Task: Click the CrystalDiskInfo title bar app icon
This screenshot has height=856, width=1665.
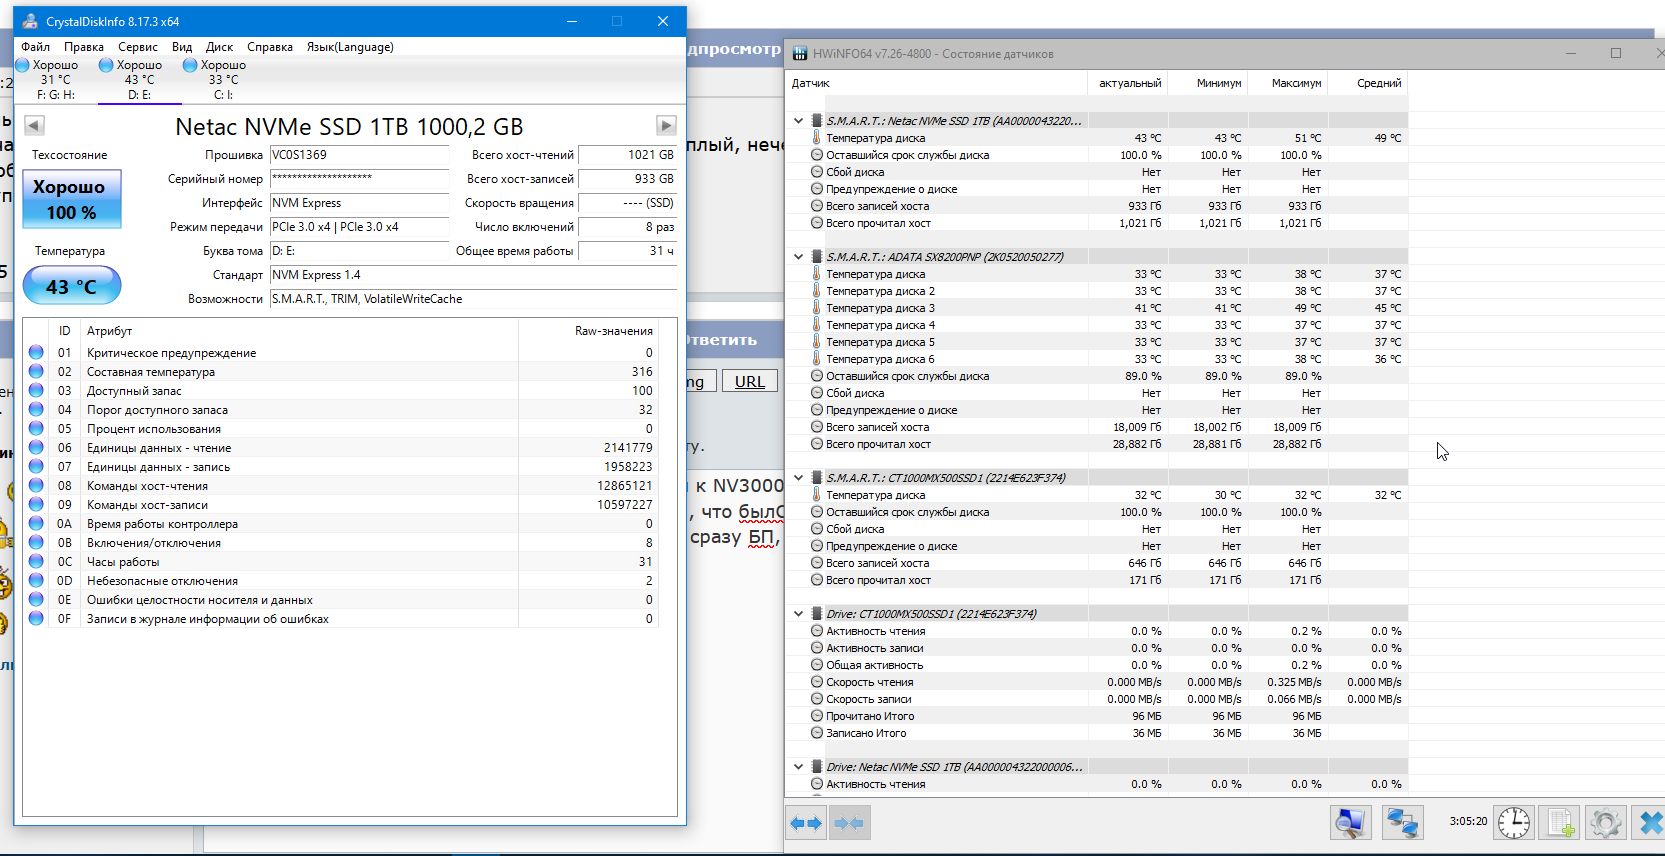Action: click(x=30, y=21)
